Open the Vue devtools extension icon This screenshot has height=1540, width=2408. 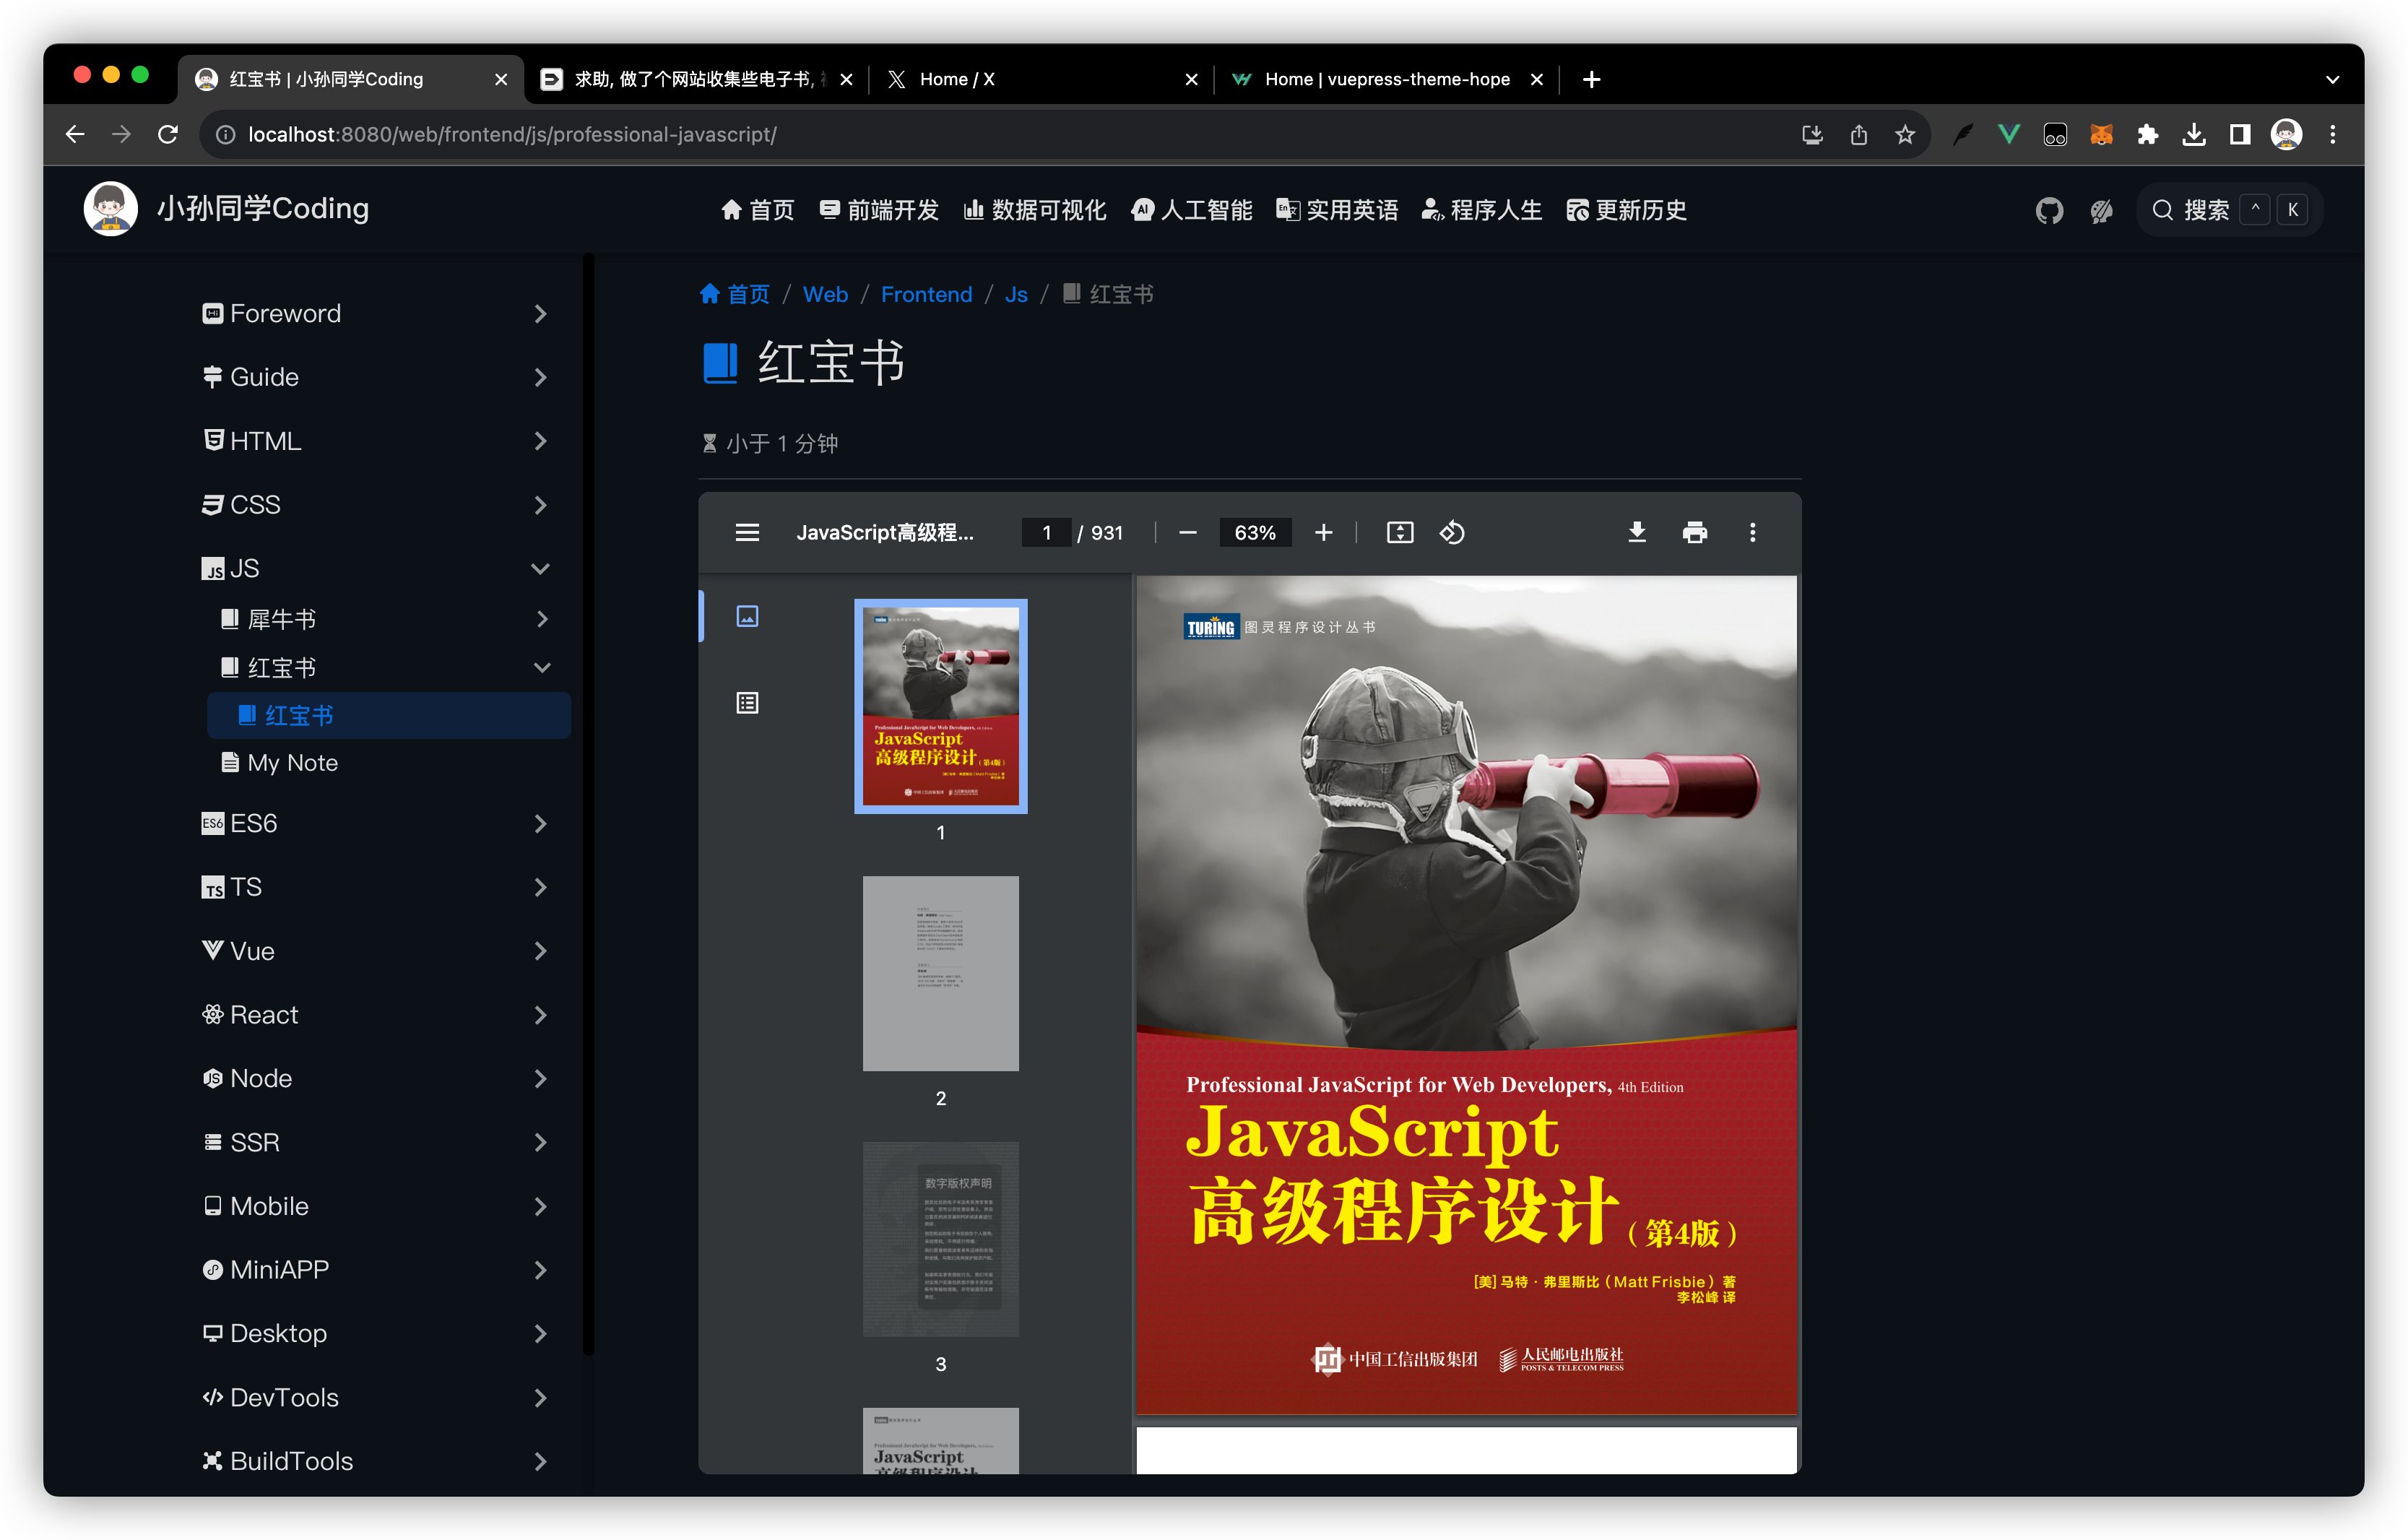pyautogui.click(x=2008, y=134)
